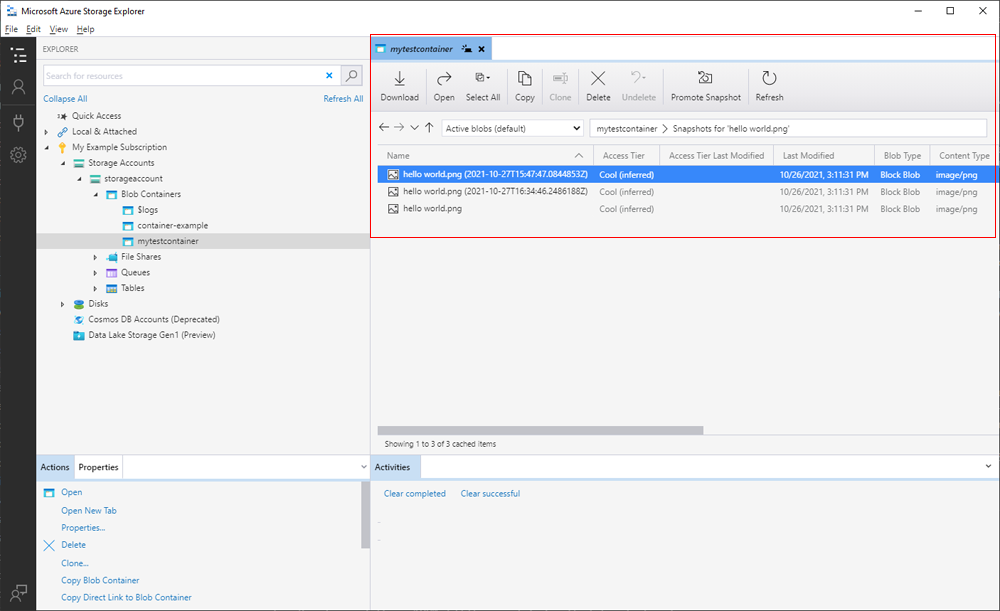Viewport: 1000px width, 611px height.
Task: Collapse the Blob Containers node
Action: coord(96,195)
